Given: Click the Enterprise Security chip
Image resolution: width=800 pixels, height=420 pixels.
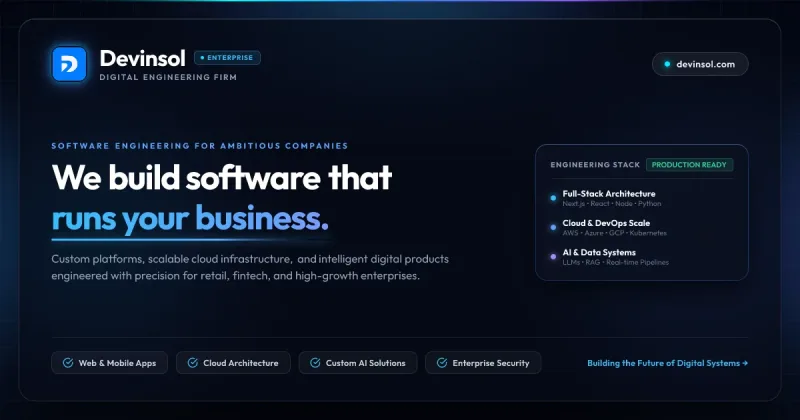Looking at the screenshot, I should (483, 363).
